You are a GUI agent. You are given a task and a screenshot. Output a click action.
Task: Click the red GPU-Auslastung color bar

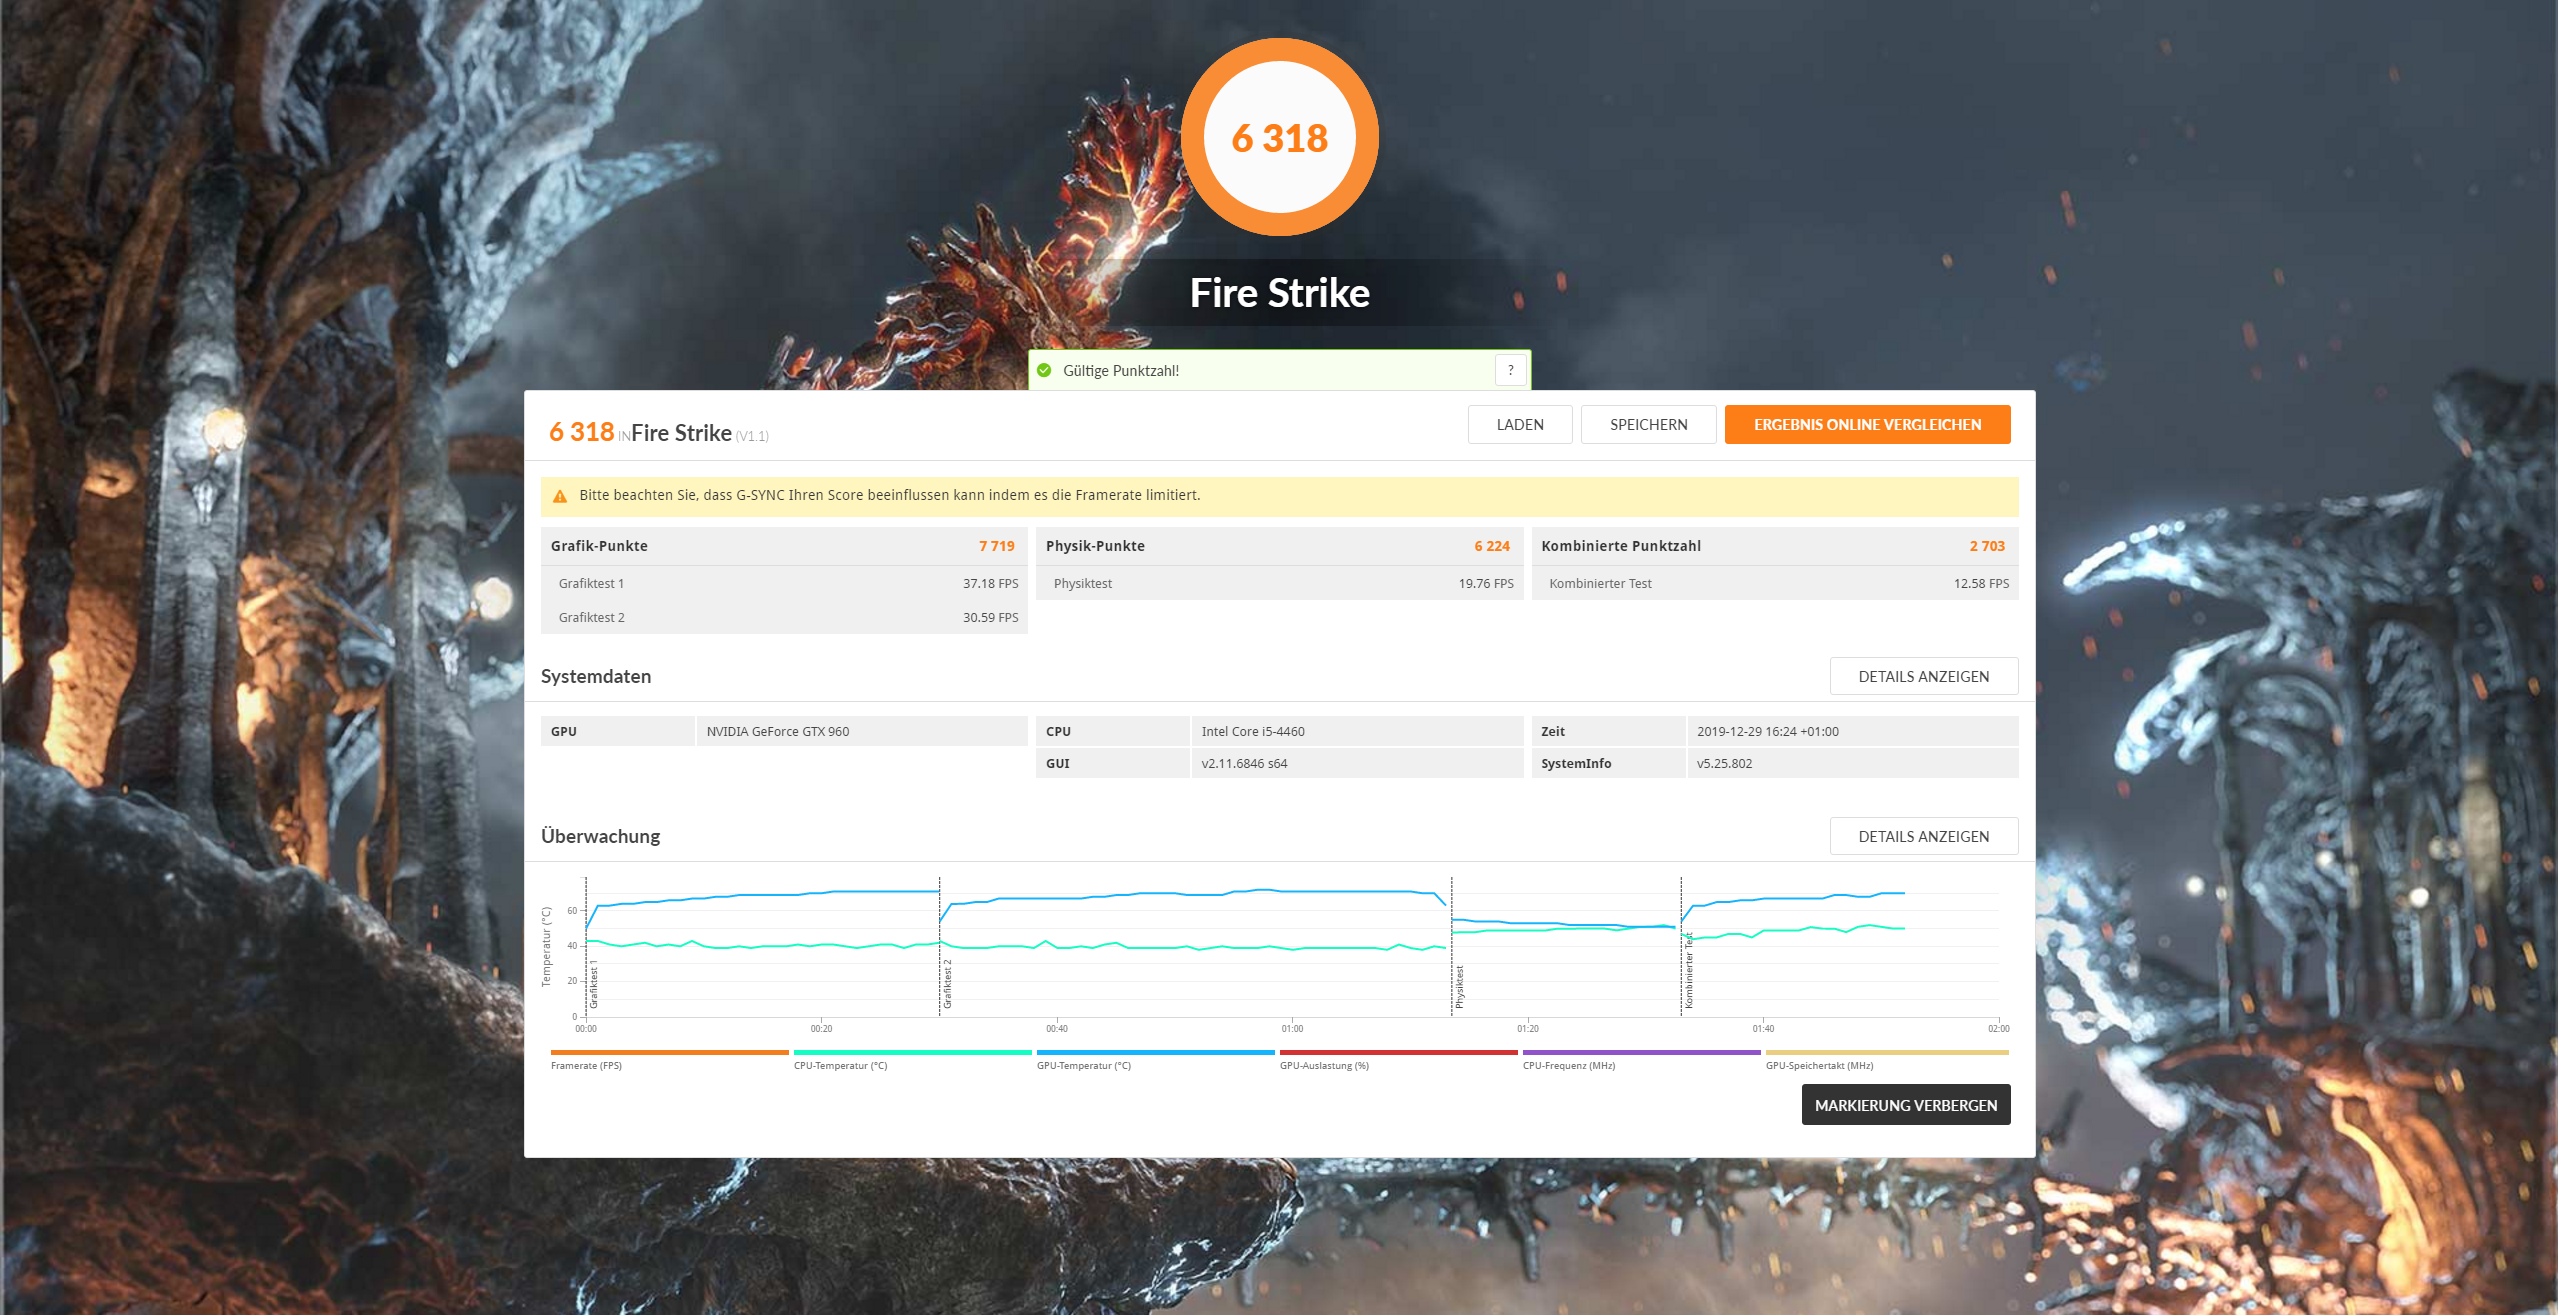[1397, 1052]
